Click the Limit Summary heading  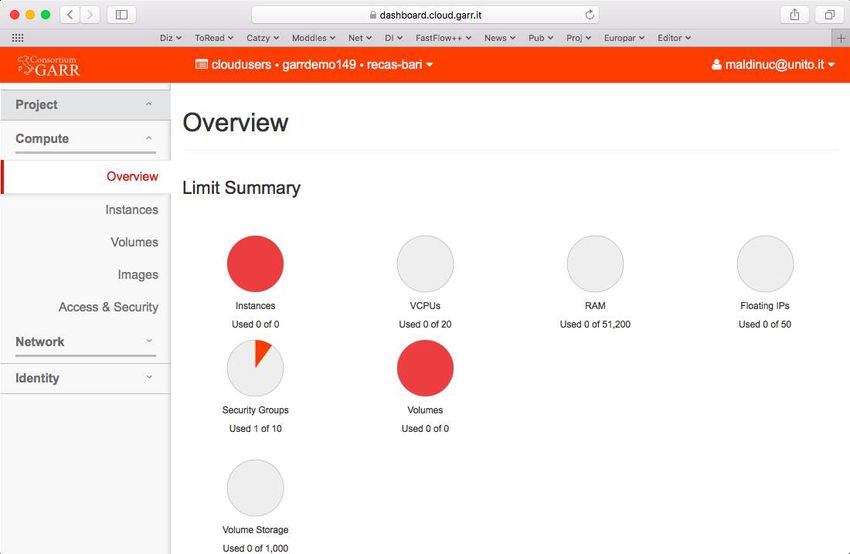pyautogui.click(x=241, y=188)
